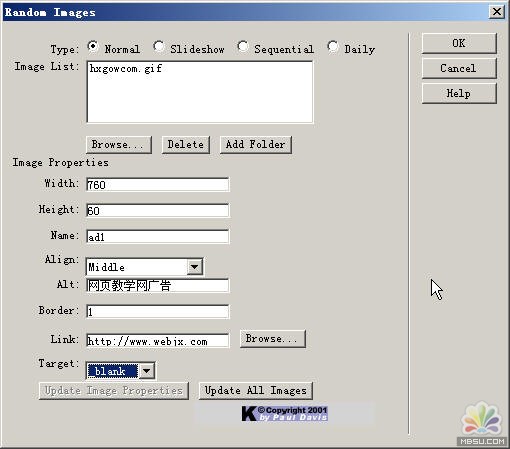
Task: Select hxgowcom.gif in the image list
Action: [126, 69]
